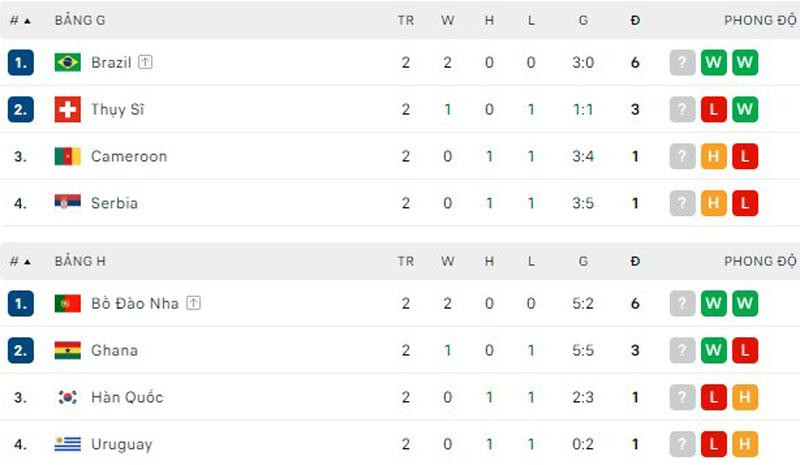Click promotion arrow icon beside Brazil
This screenshot has width=800, height=465.
[146, 62]
